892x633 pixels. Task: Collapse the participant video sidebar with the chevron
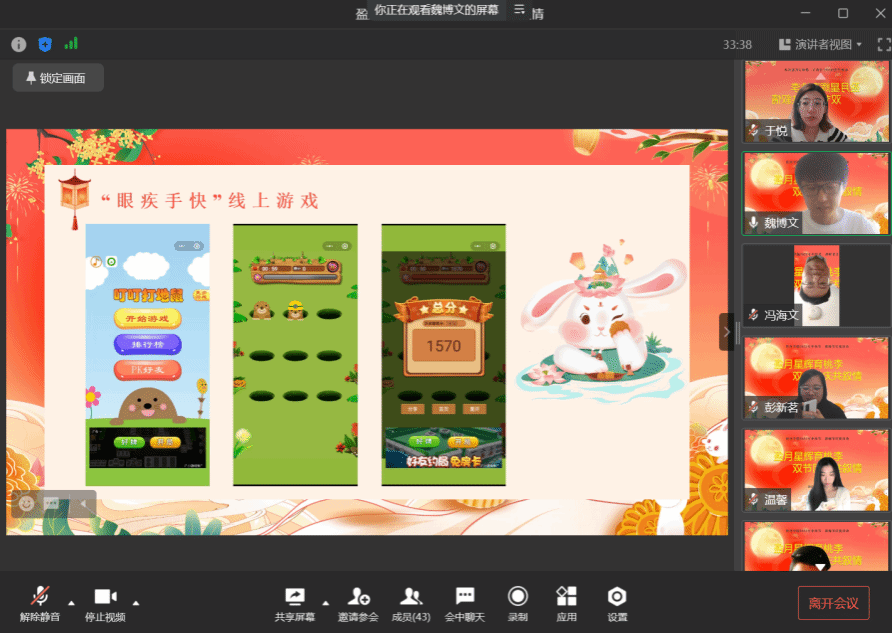[x=726, y=331]
